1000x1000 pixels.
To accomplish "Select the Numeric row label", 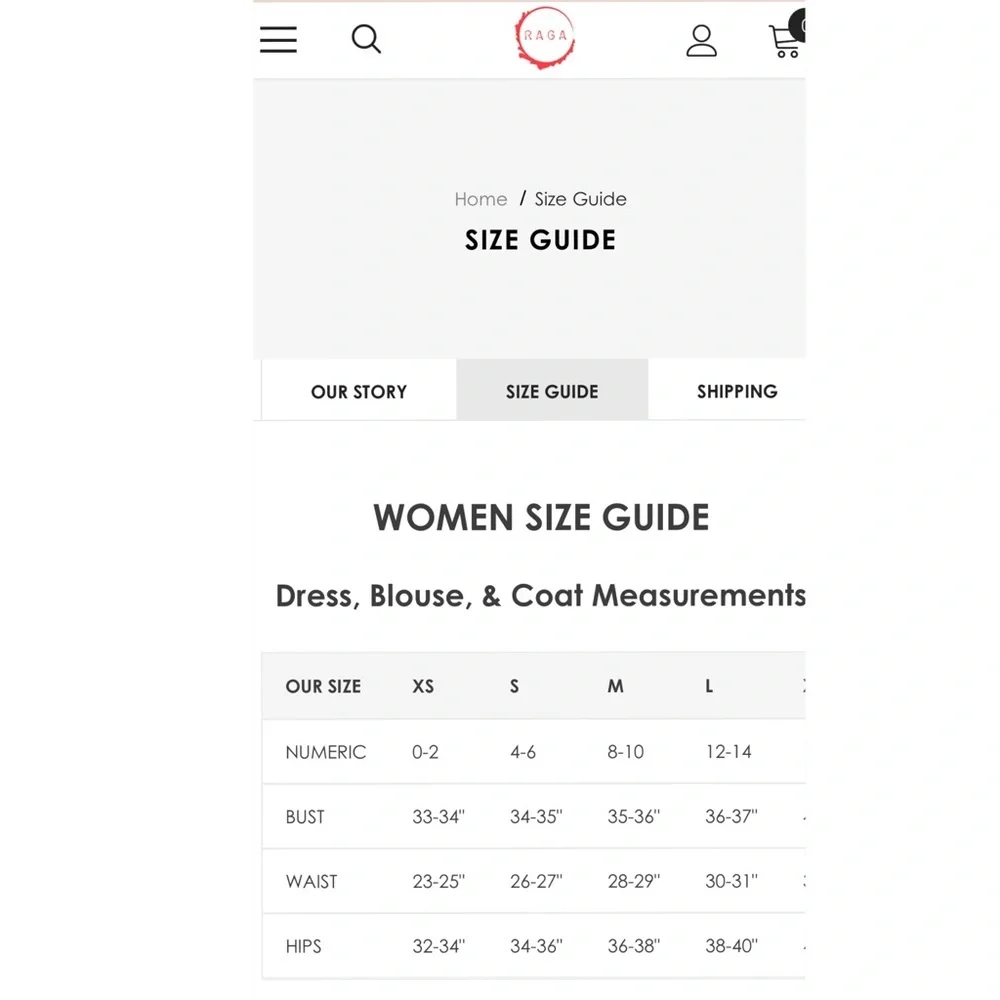I will click(325, 752).
